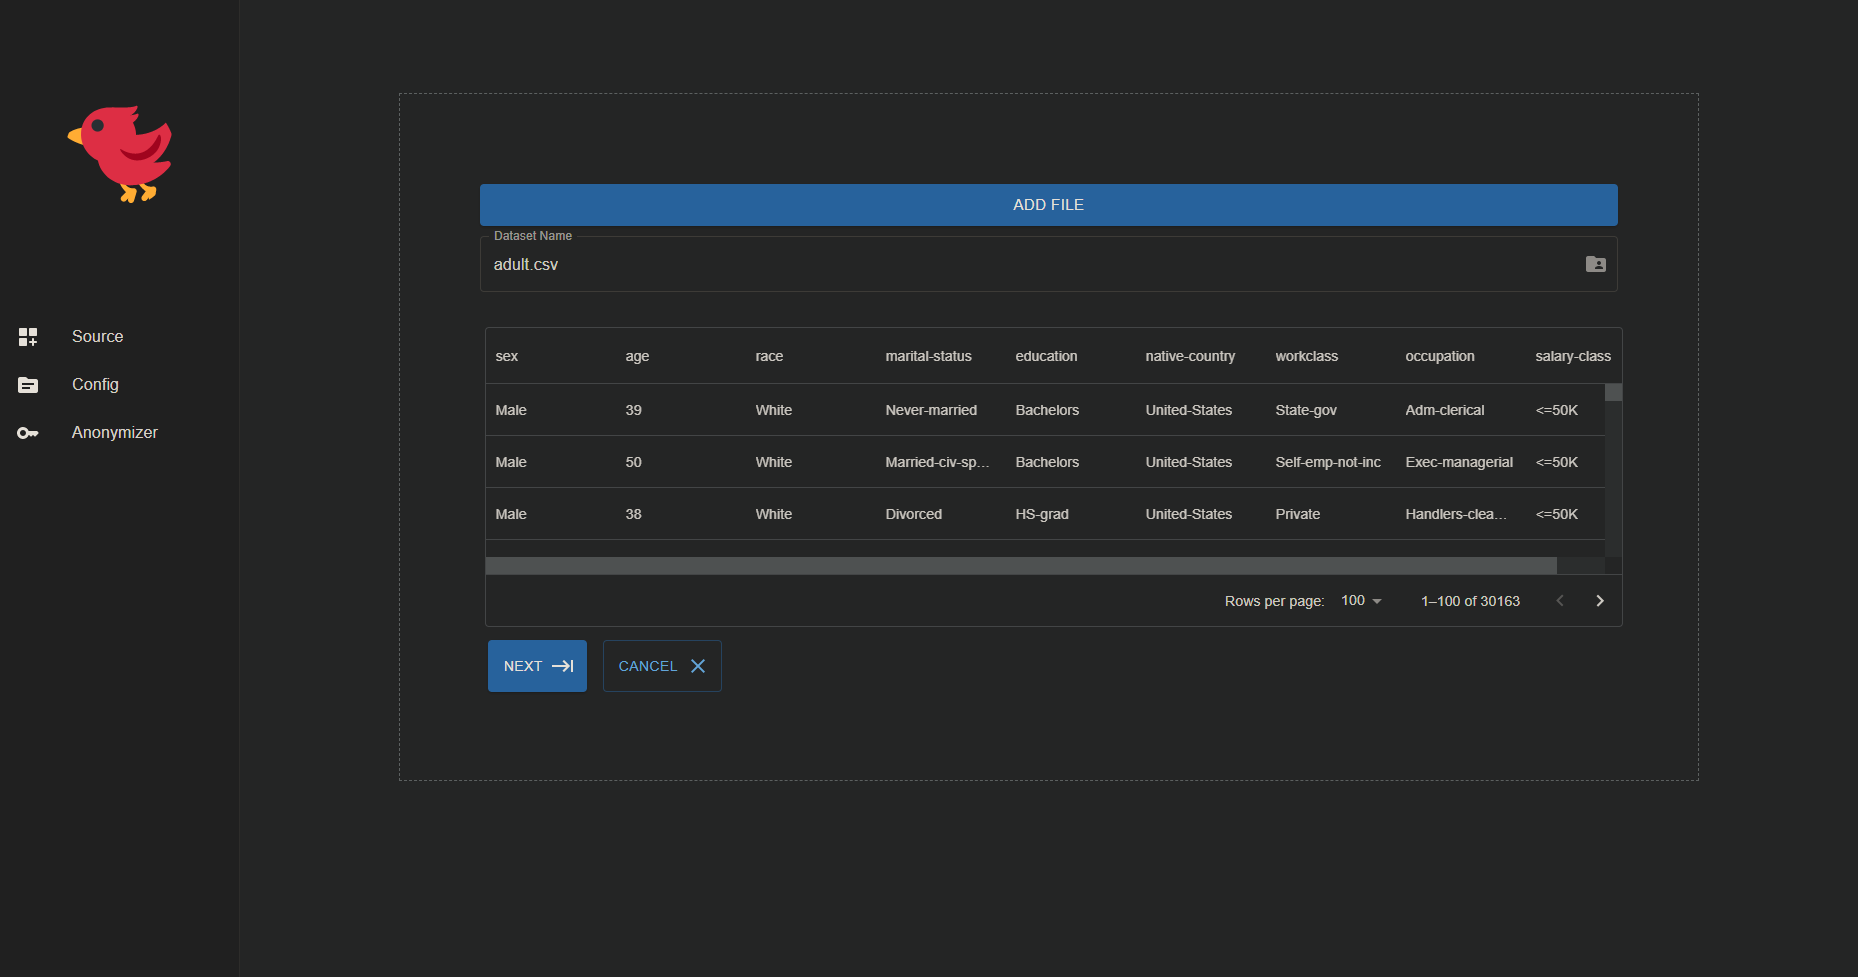The image size is (1858, 977).
Task: Click the Dataset Name input field
Action: 1030,265
